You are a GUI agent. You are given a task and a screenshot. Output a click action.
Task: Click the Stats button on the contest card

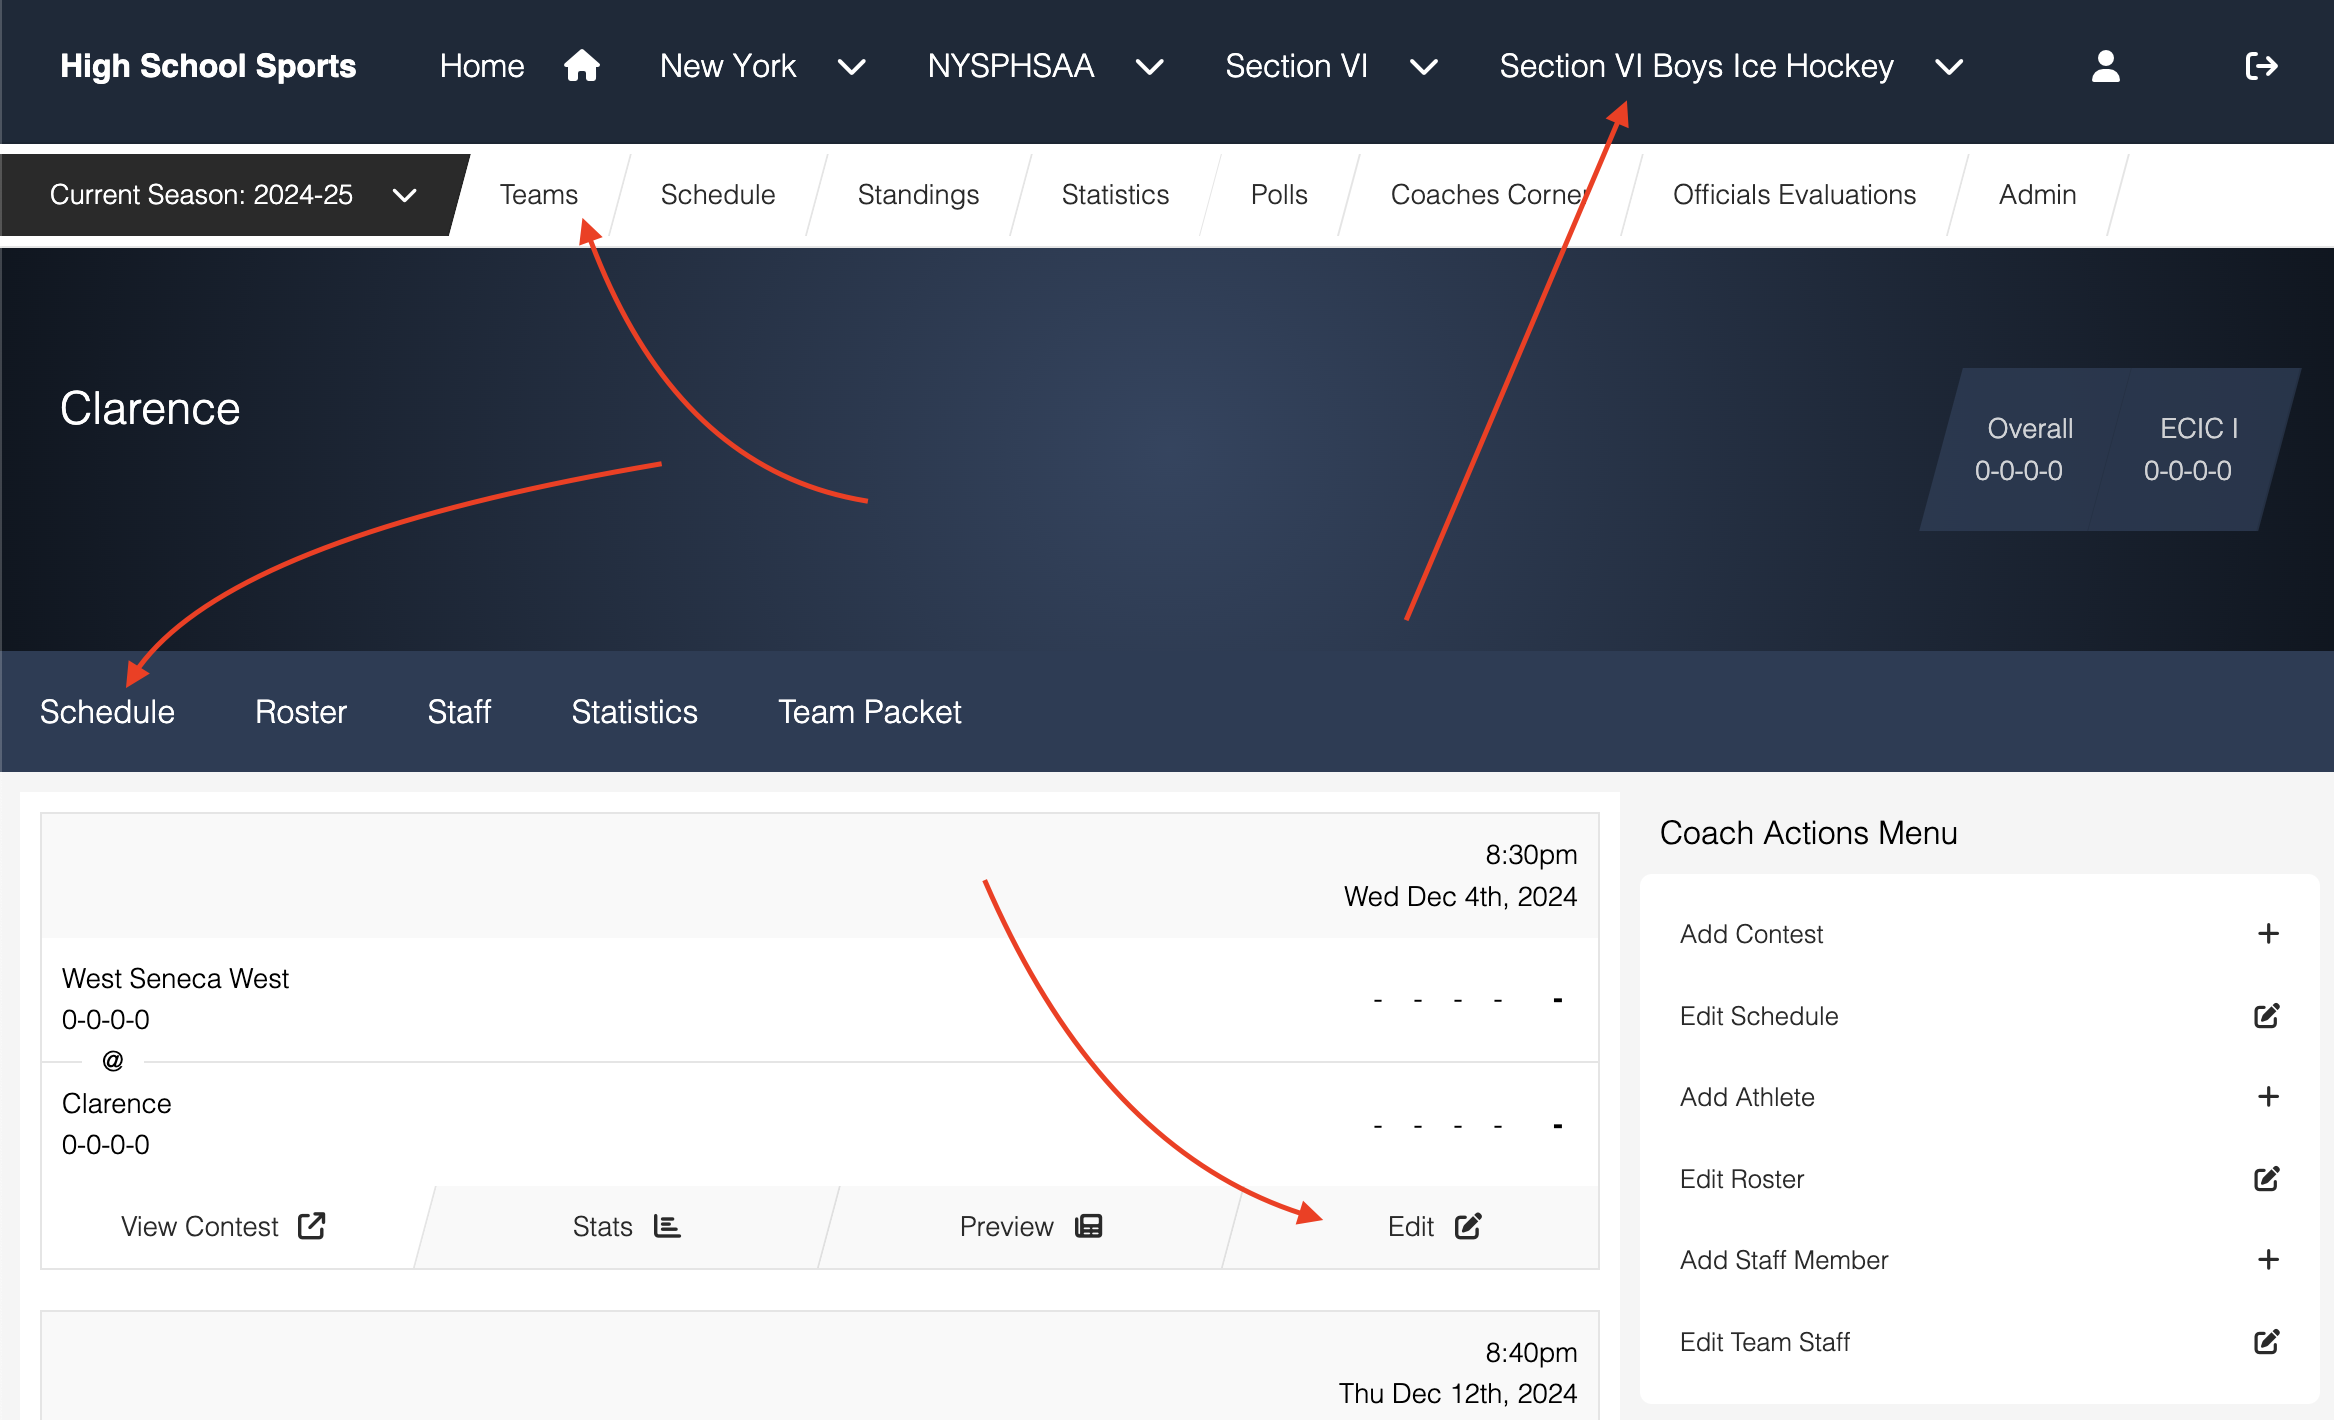(626, 1227)
